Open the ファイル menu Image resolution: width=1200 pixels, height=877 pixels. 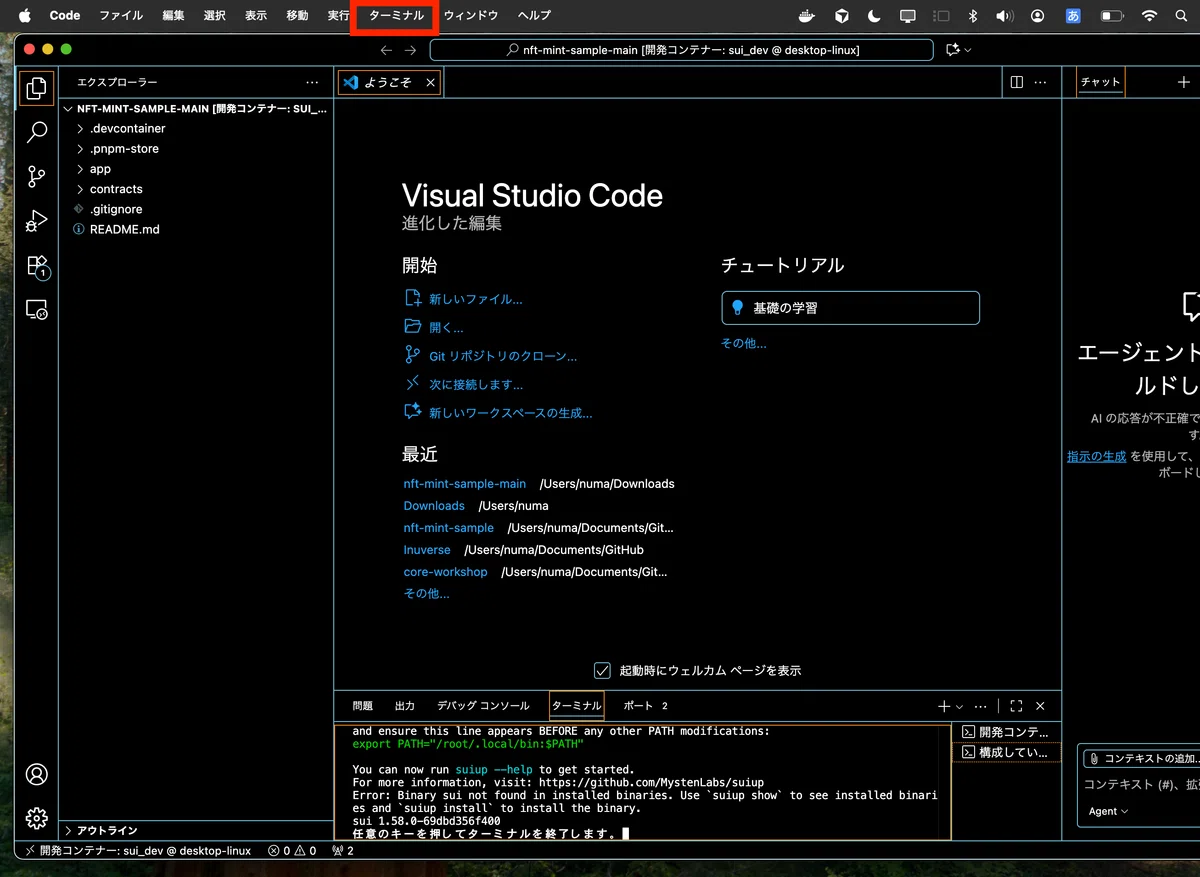(x=121, y=16)
